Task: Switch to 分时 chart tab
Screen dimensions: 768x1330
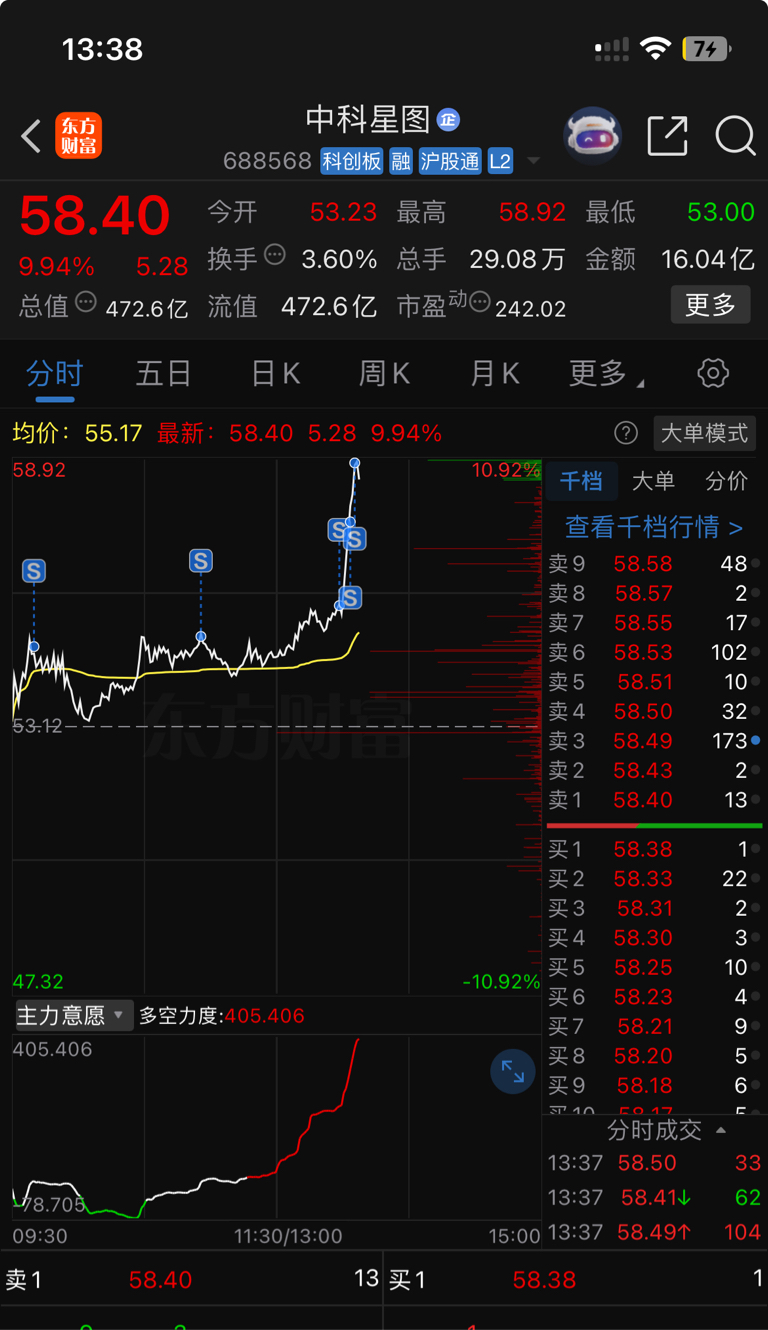Action: (55, 374)
